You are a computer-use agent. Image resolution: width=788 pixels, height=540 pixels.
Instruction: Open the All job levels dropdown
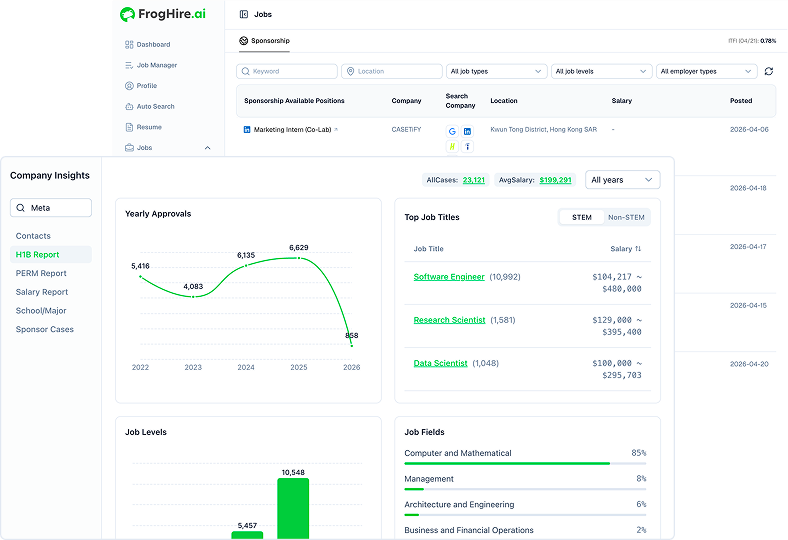click(x=602, y=71)
